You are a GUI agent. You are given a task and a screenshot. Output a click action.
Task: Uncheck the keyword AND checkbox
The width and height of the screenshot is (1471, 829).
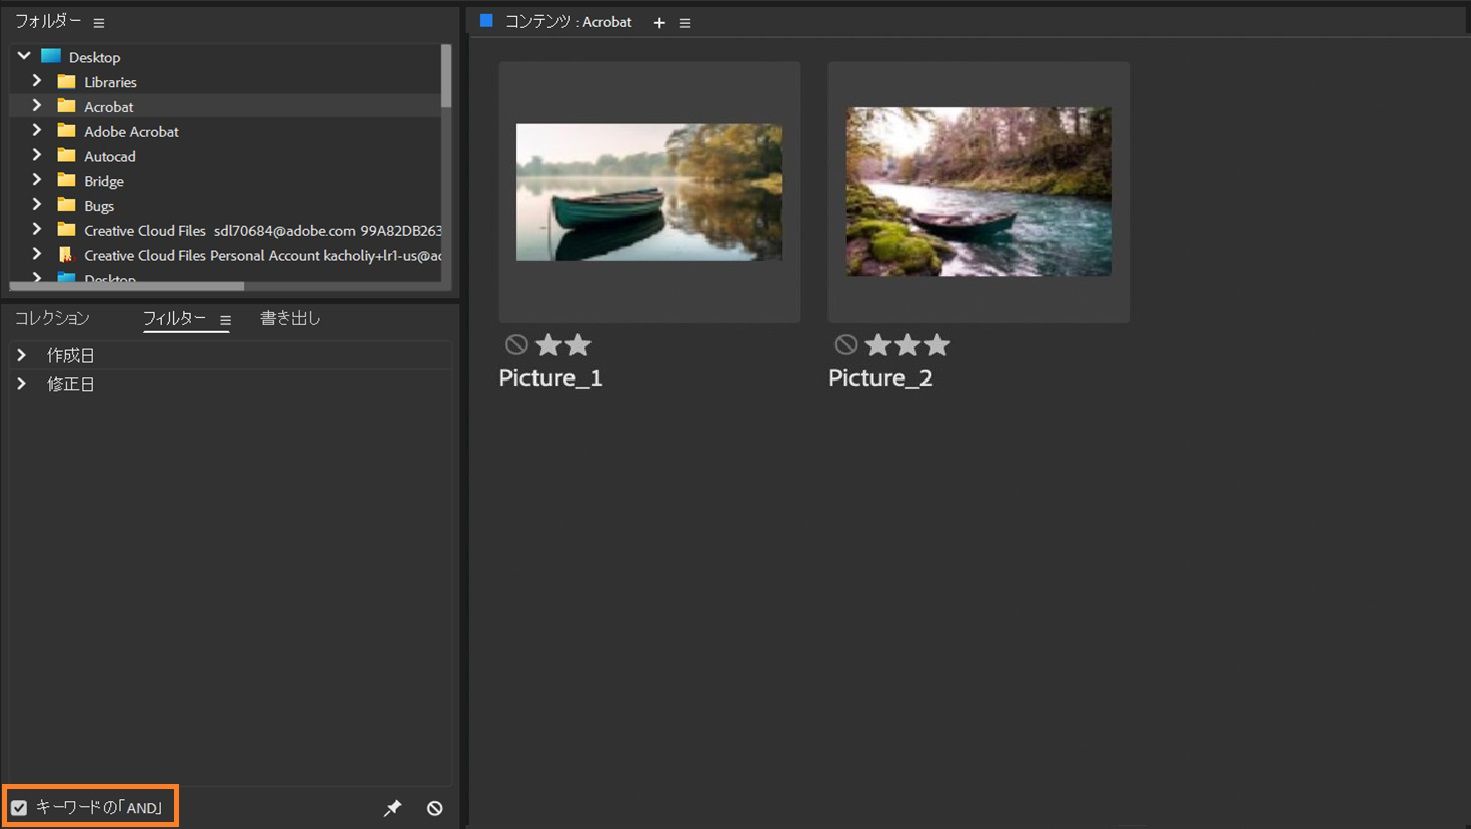pos(19,807)
